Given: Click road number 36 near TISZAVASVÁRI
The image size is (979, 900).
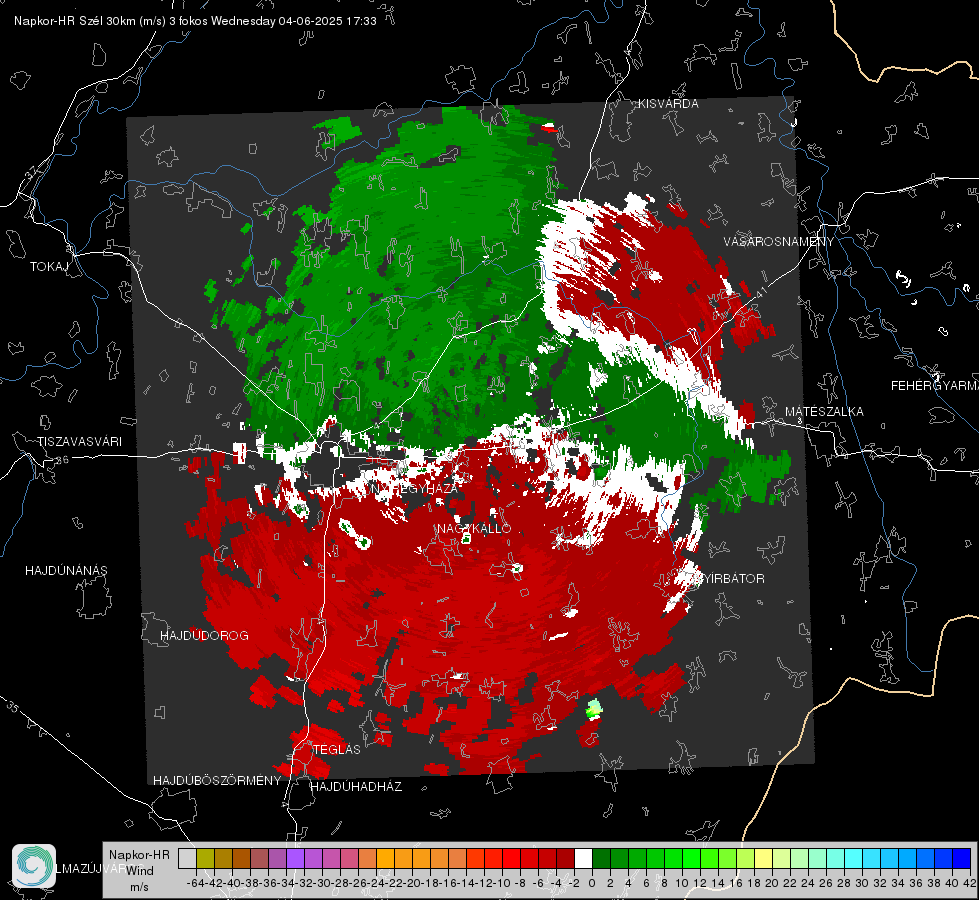Looking at the screenshot, I should [x=62, y=460].
